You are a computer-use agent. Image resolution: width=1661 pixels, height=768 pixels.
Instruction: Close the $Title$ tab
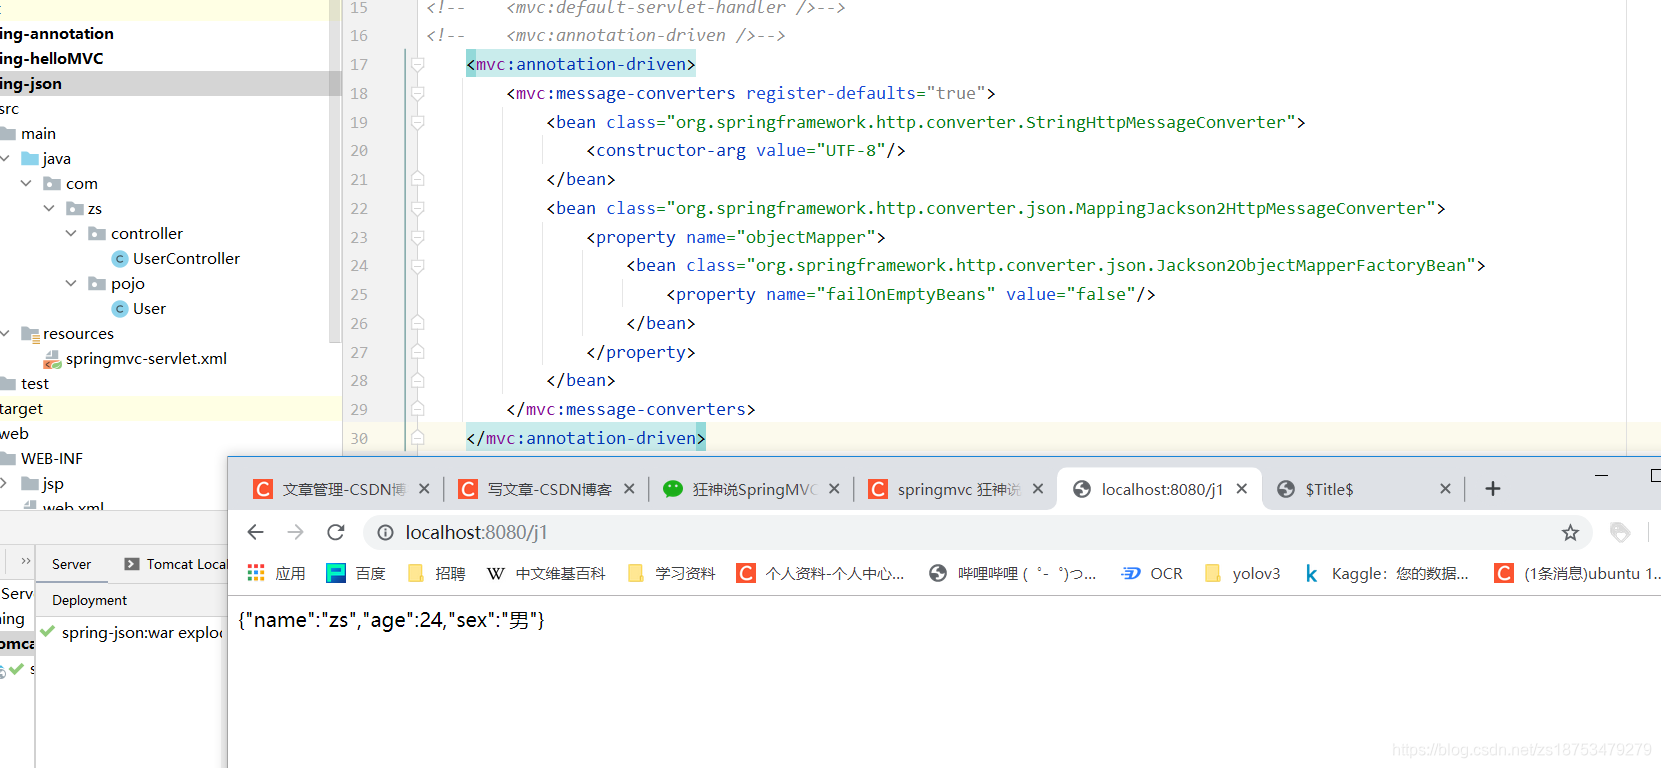click(1445, 489)
